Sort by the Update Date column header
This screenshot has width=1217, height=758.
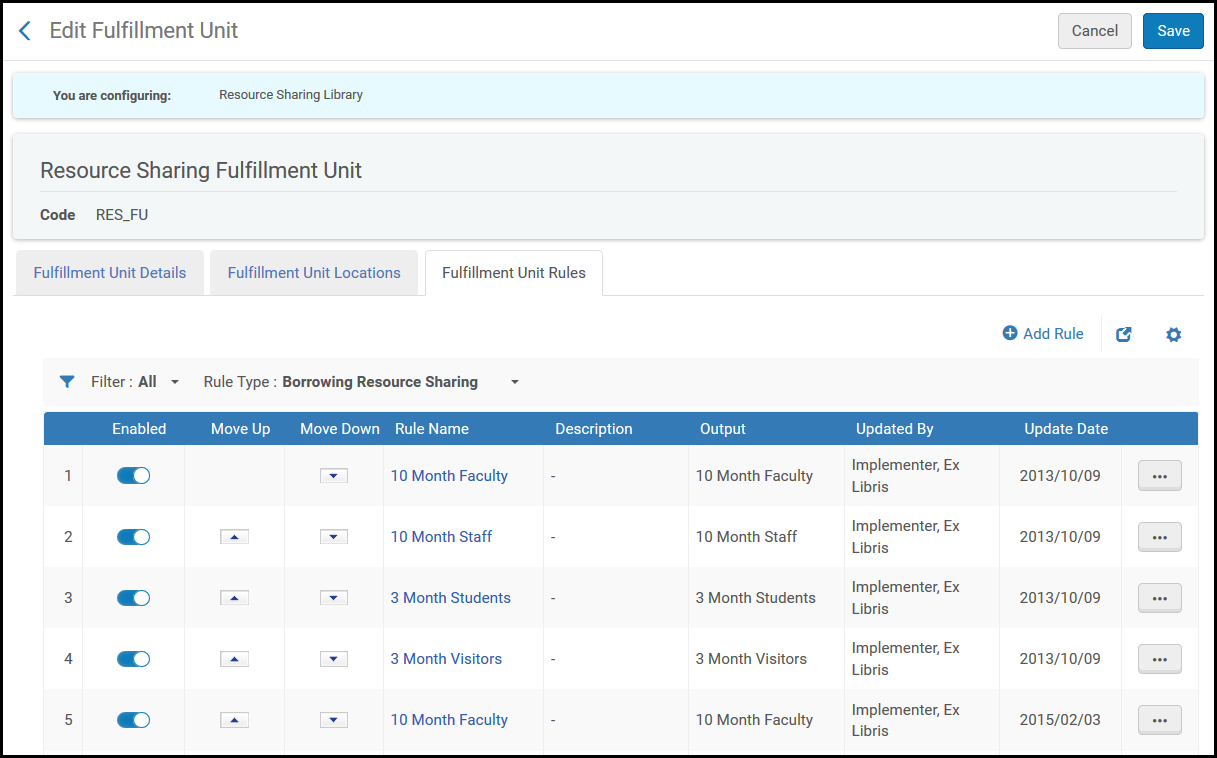(x=1066, y=429)
